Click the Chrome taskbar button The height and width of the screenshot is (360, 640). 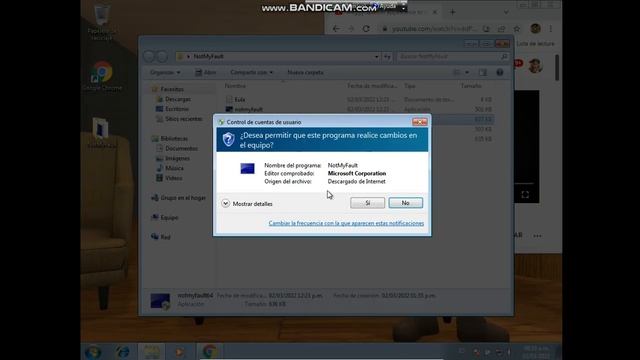click(210, 352)
